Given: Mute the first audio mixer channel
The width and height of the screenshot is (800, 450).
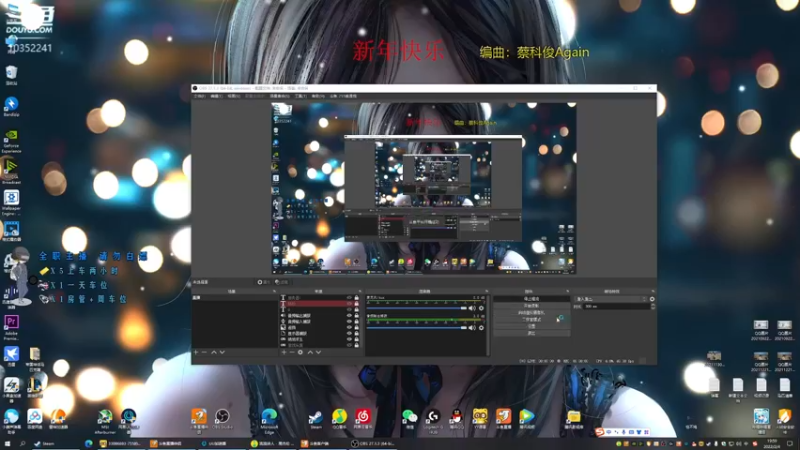Looking at the screenshot, I should pos(472,308).
